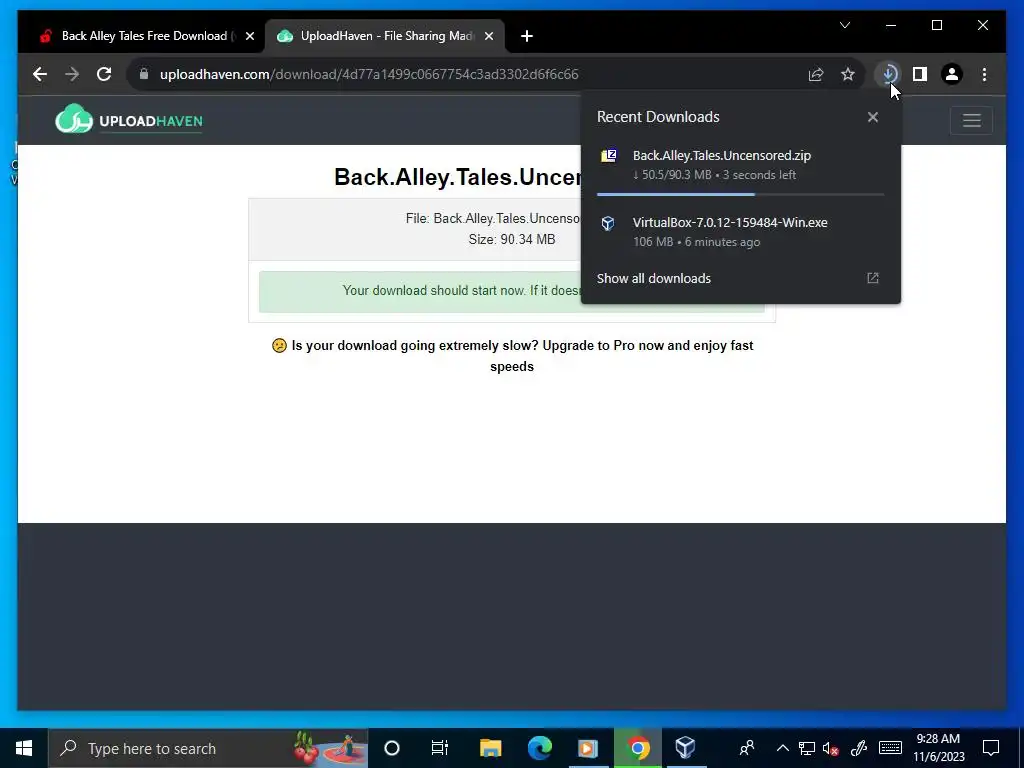Viewport: 1024px width, 768px height.
Task: Open the People icon in system tray
Action: pos(746,748)
